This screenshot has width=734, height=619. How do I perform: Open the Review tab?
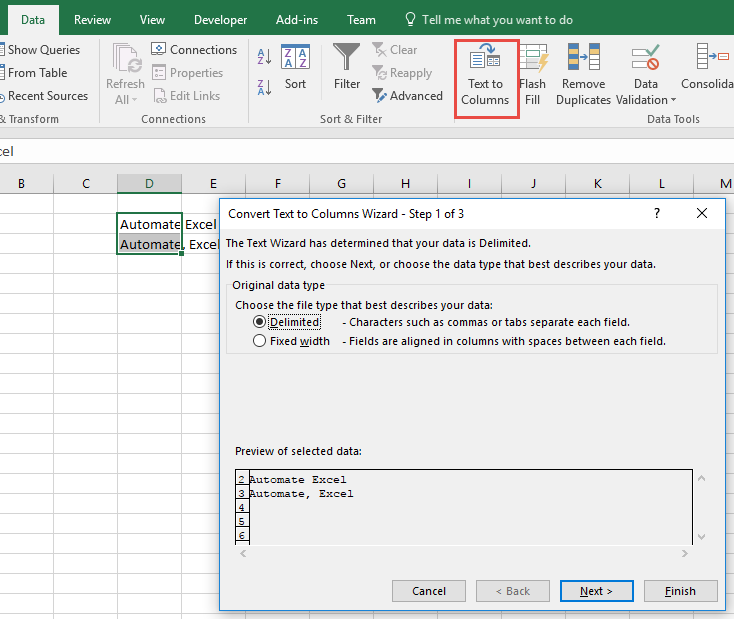[92, 20]
